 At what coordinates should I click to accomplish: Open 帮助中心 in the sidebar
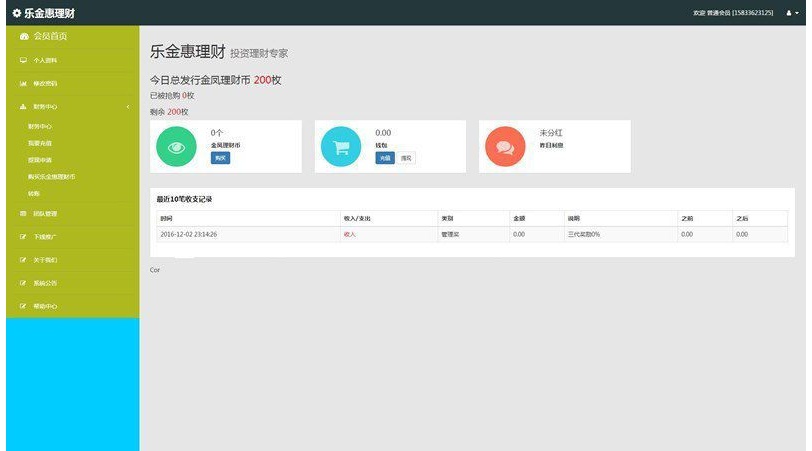(x=46, y=306)
